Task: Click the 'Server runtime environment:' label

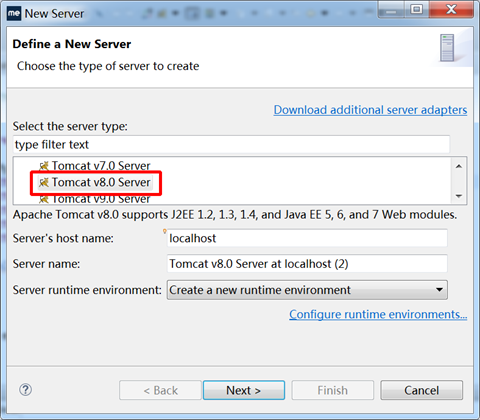Action: (x=87, y=290)
